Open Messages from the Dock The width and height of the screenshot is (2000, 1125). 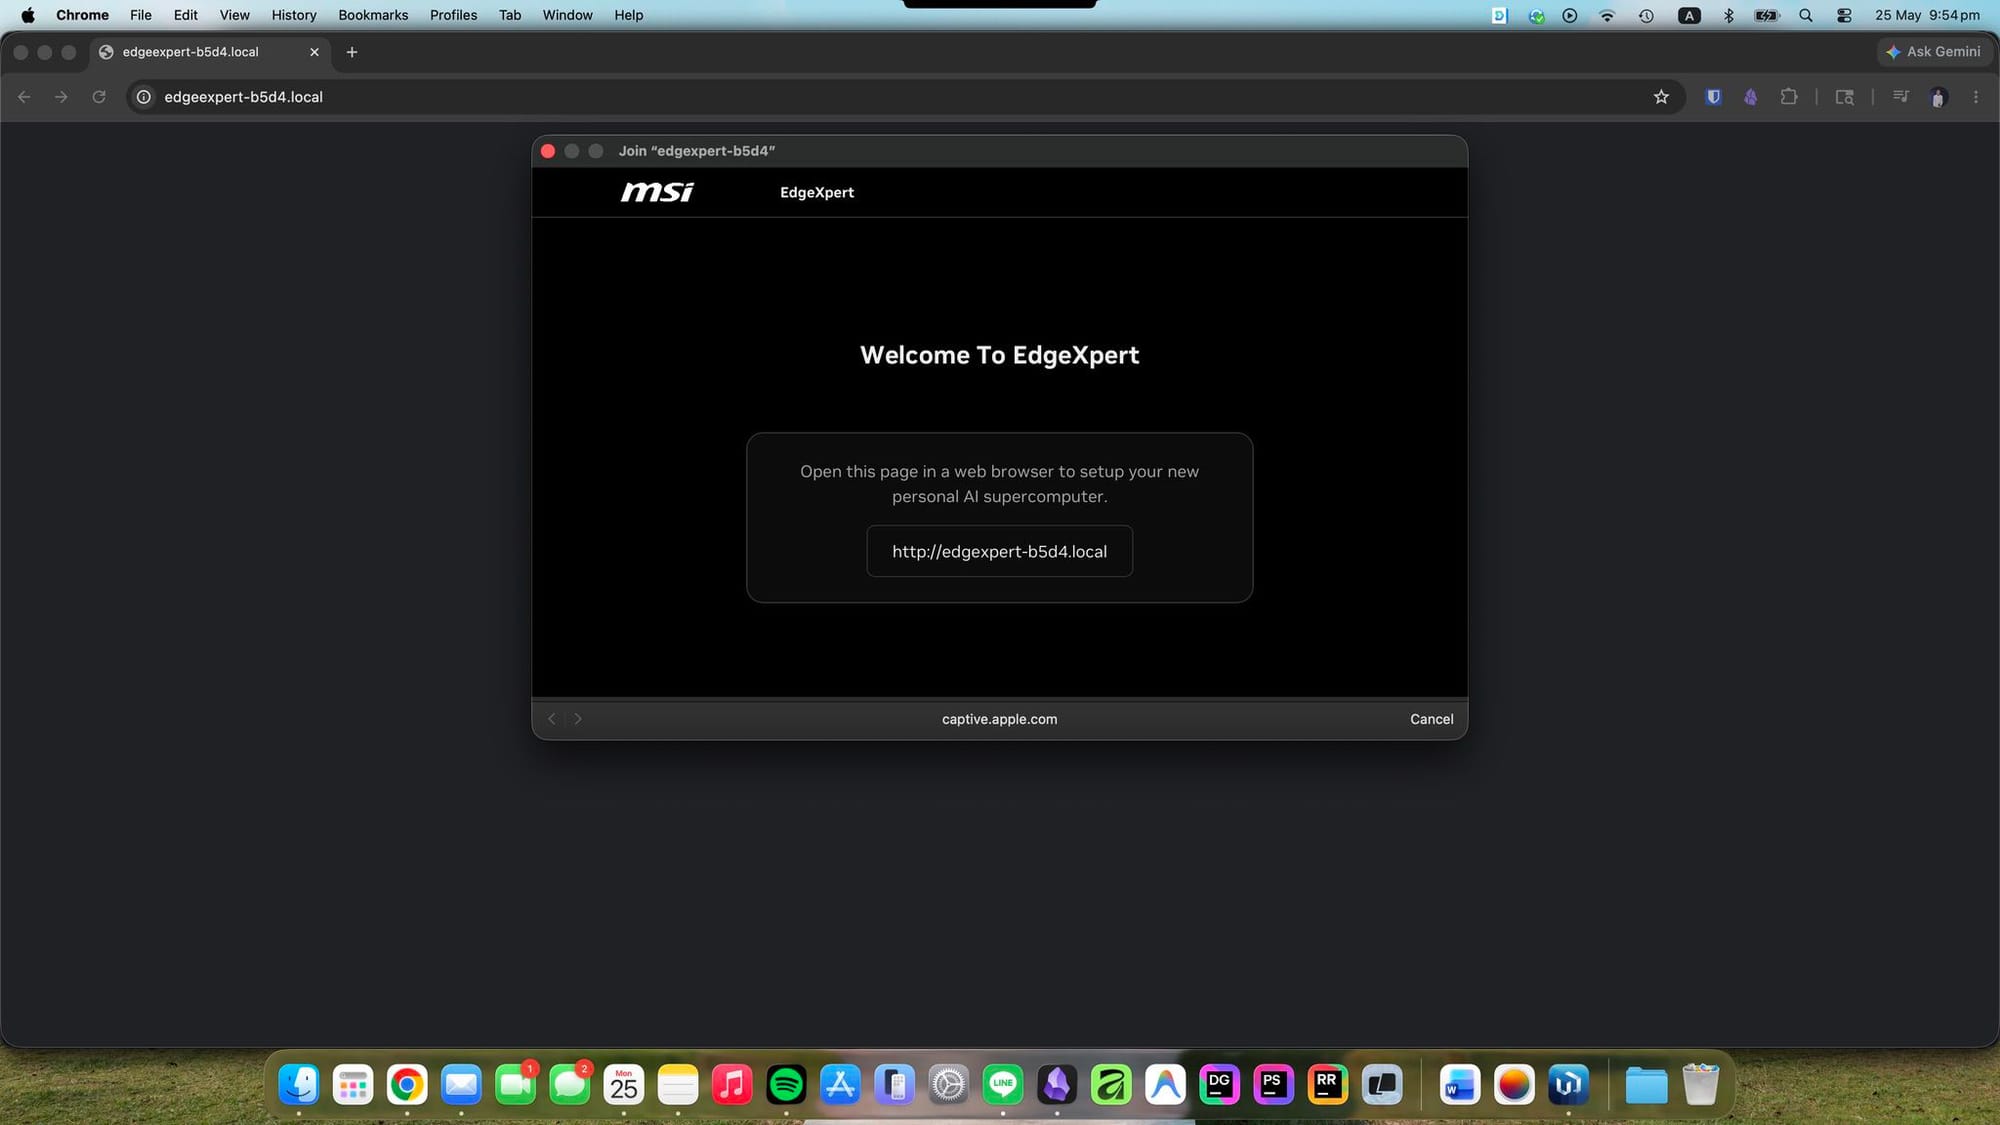(570, 1084)
